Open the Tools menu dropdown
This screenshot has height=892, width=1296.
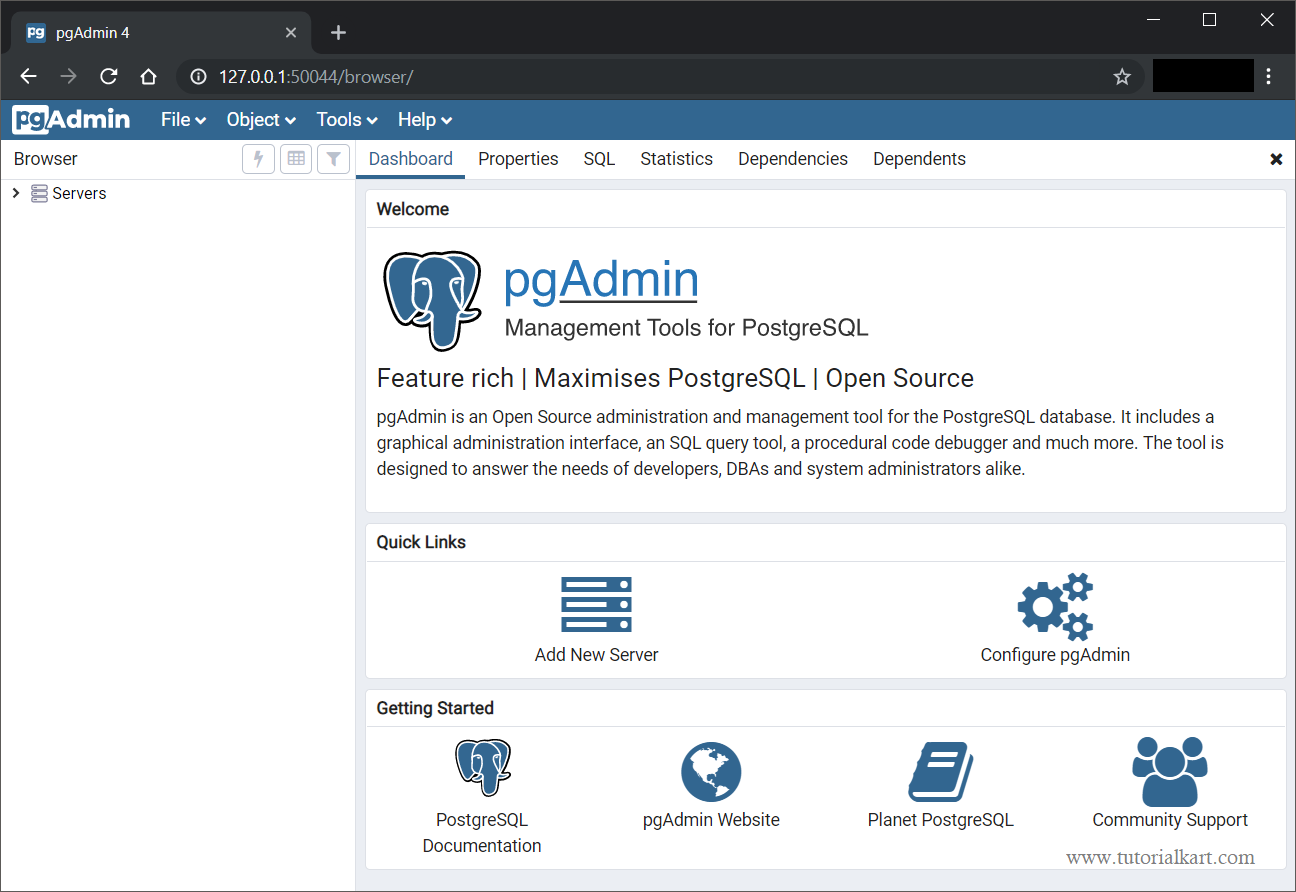pos(345,119)
